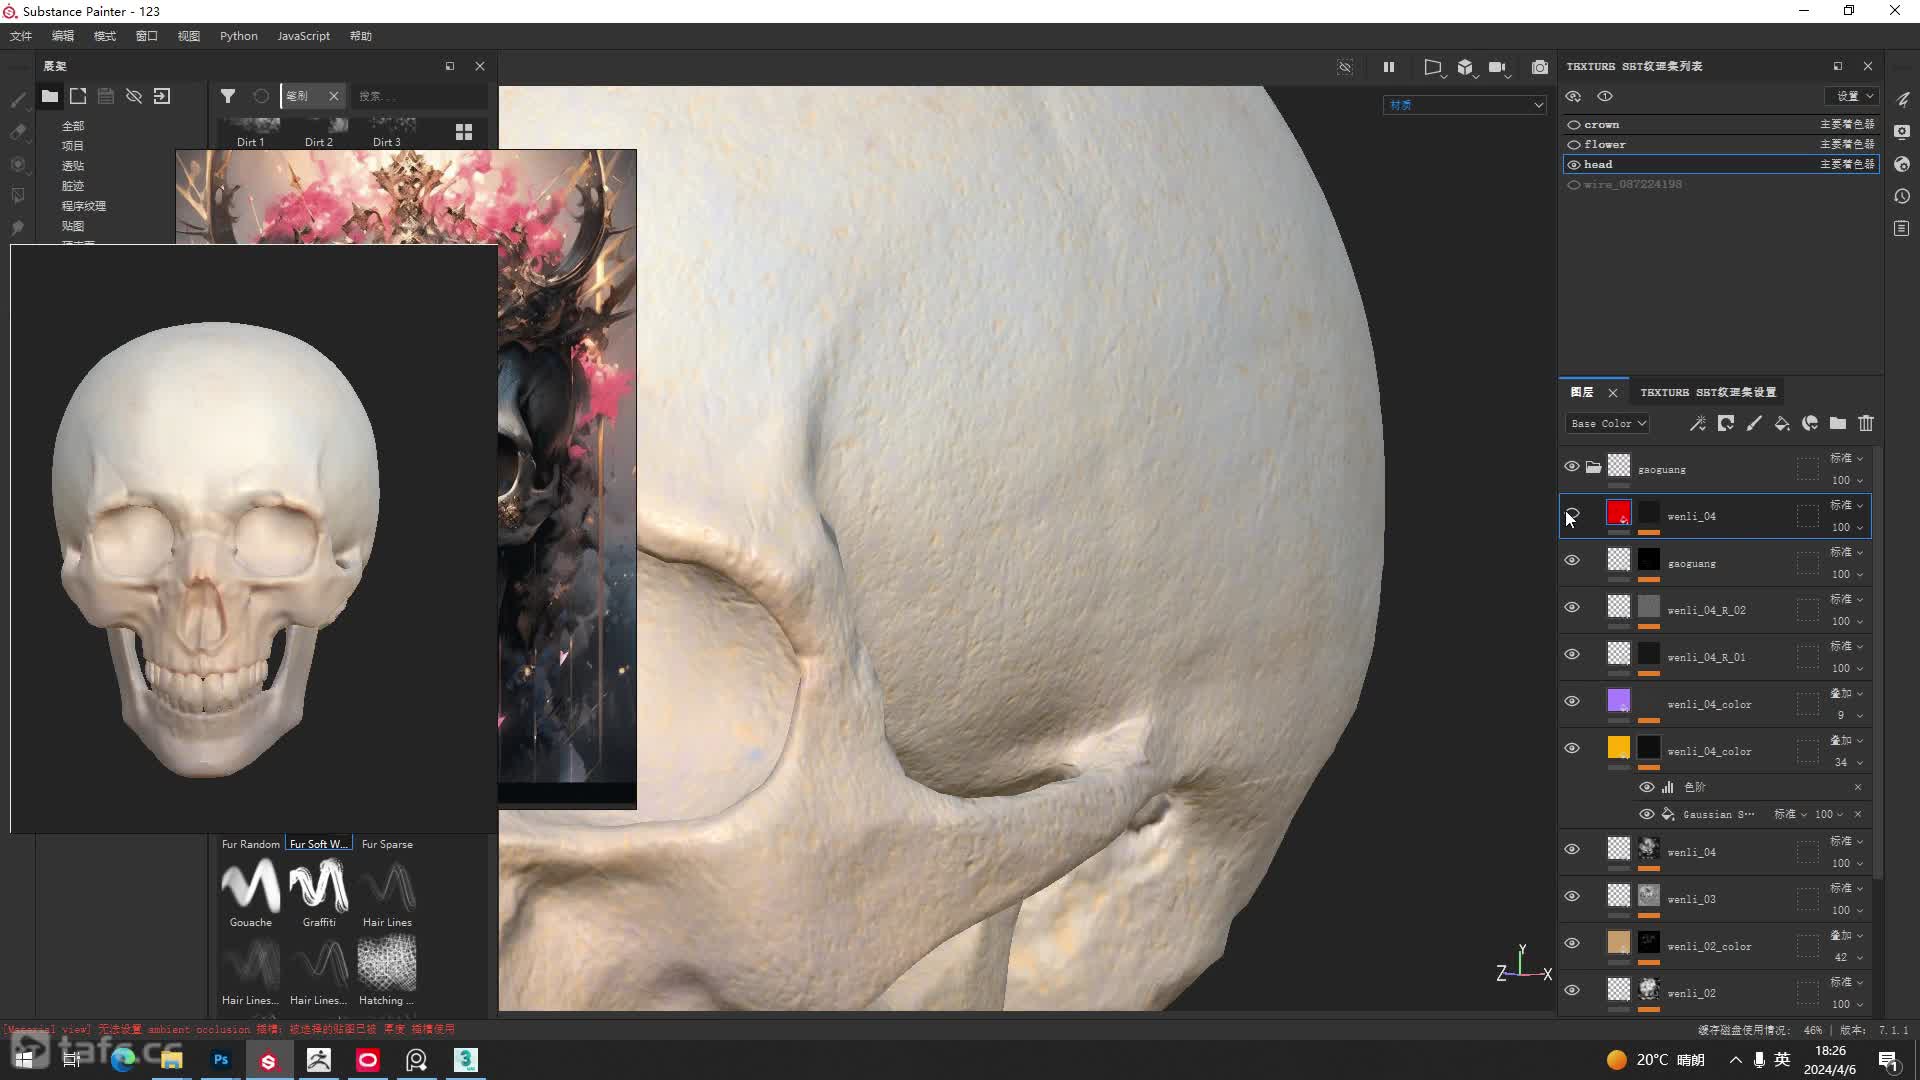
Task: Click the add mask icon in layers toolbar
Action: (1726, 424)
